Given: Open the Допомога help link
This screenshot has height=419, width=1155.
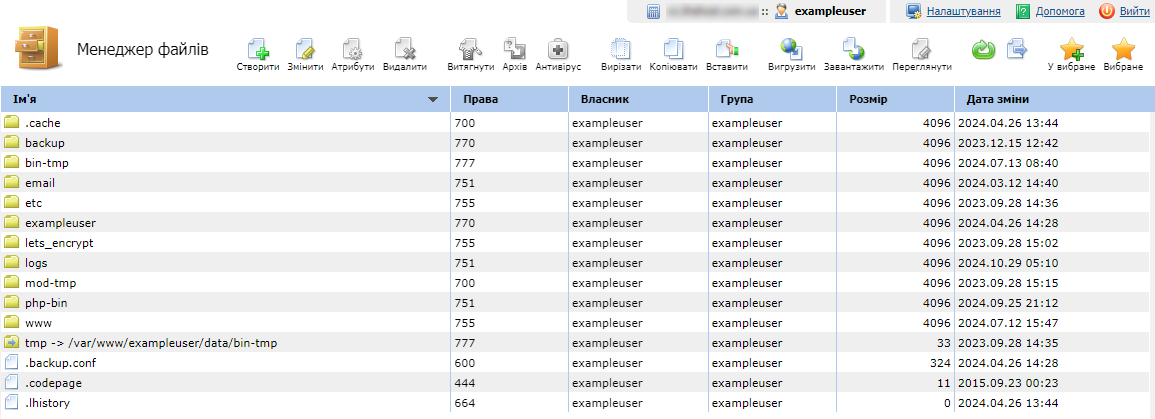Looking at the screenshot, I should (1060, 11).
